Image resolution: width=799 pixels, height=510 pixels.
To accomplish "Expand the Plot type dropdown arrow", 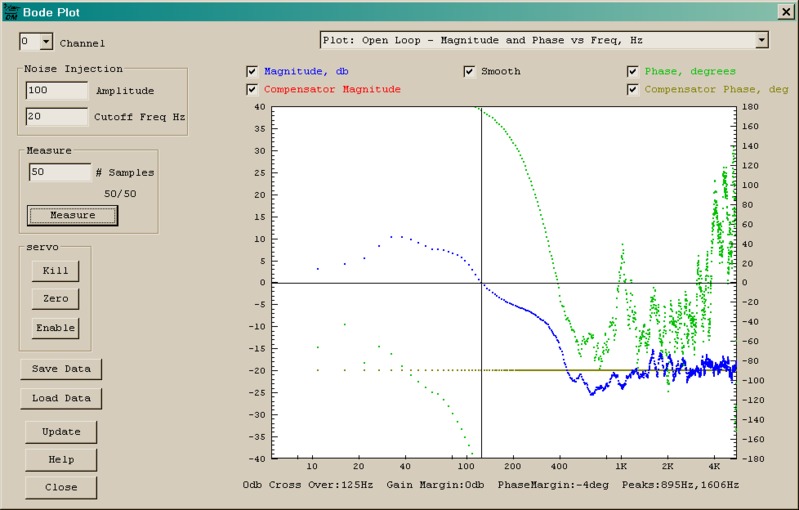I will tap(761, 40).
